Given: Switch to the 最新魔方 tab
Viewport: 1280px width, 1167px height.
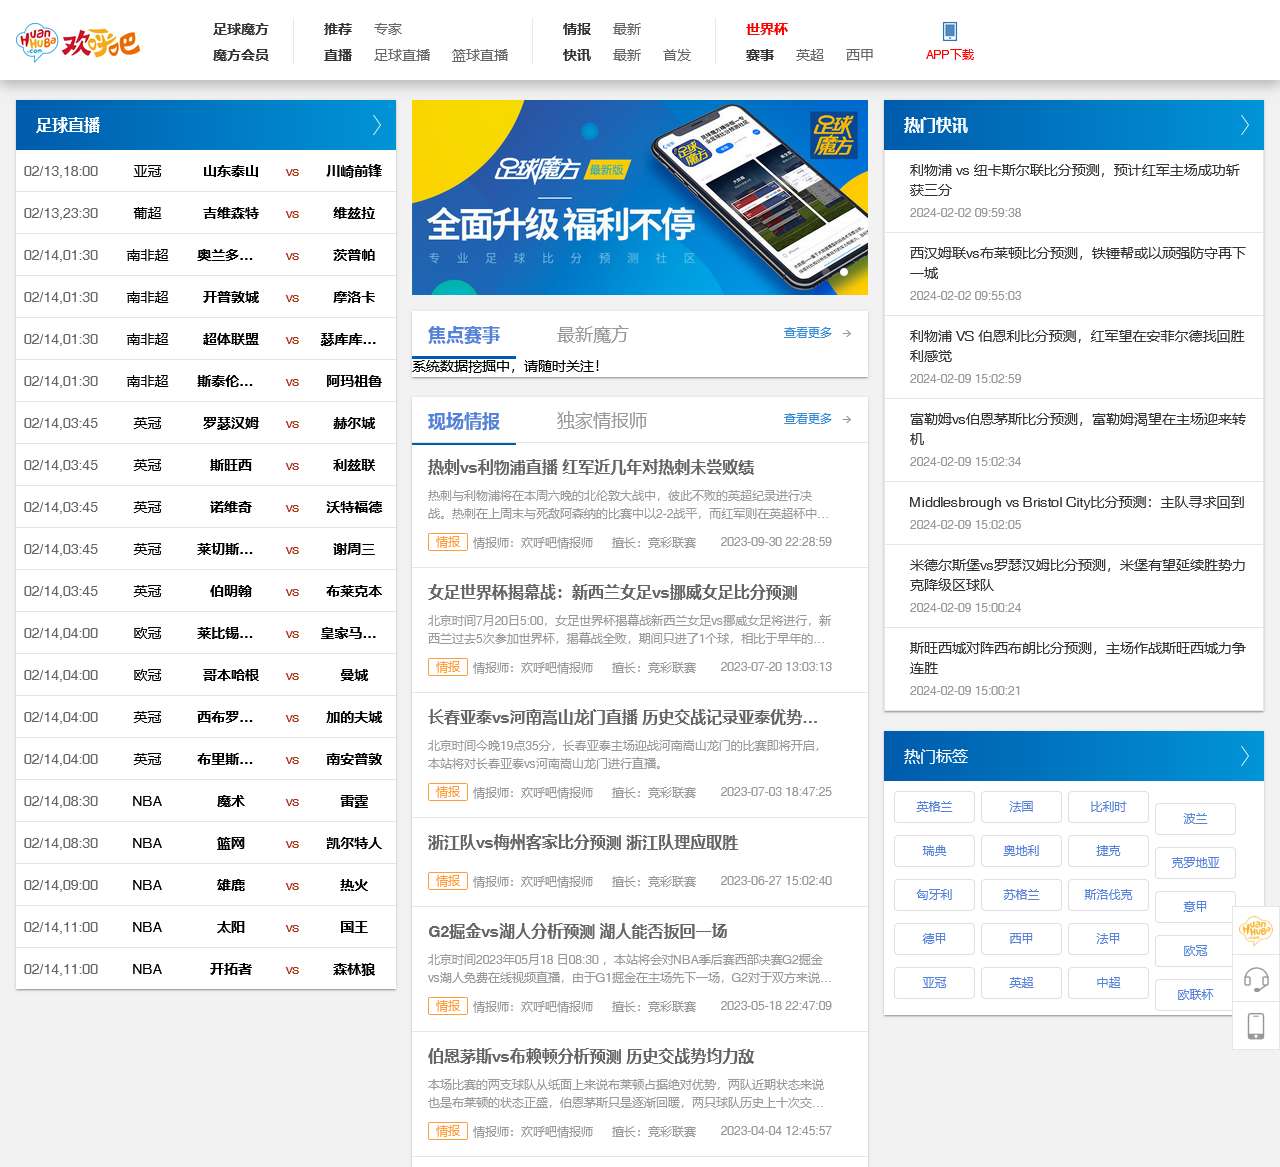Looking at the screenshot, I should pyautogui.click(x=592, y=335).
